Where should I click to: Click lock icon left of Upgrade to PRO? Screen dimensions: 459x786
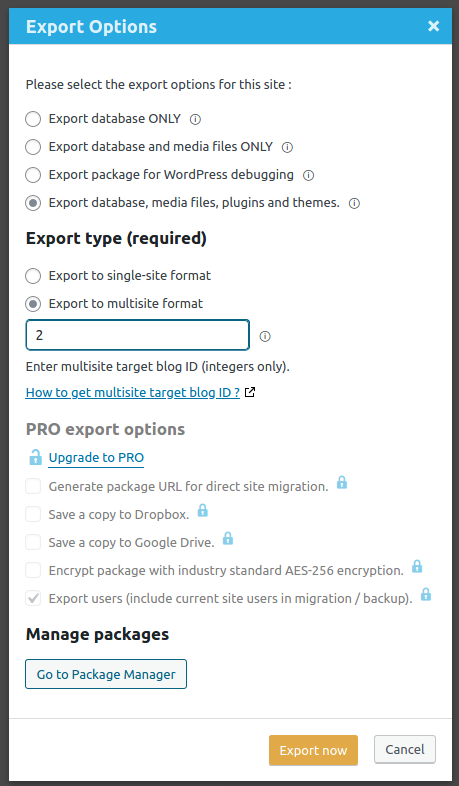point(35,457)
